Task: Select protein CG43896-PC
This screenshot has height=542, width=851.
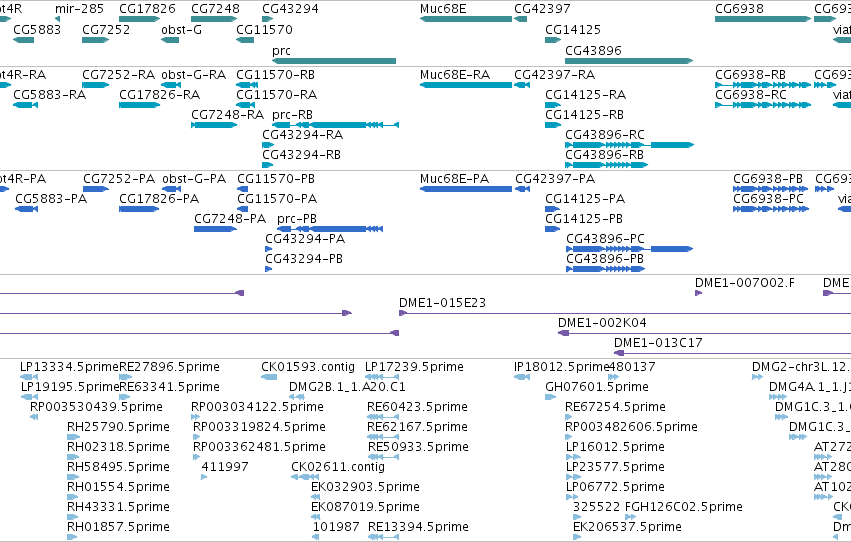Action: click(x=630, y=249)
